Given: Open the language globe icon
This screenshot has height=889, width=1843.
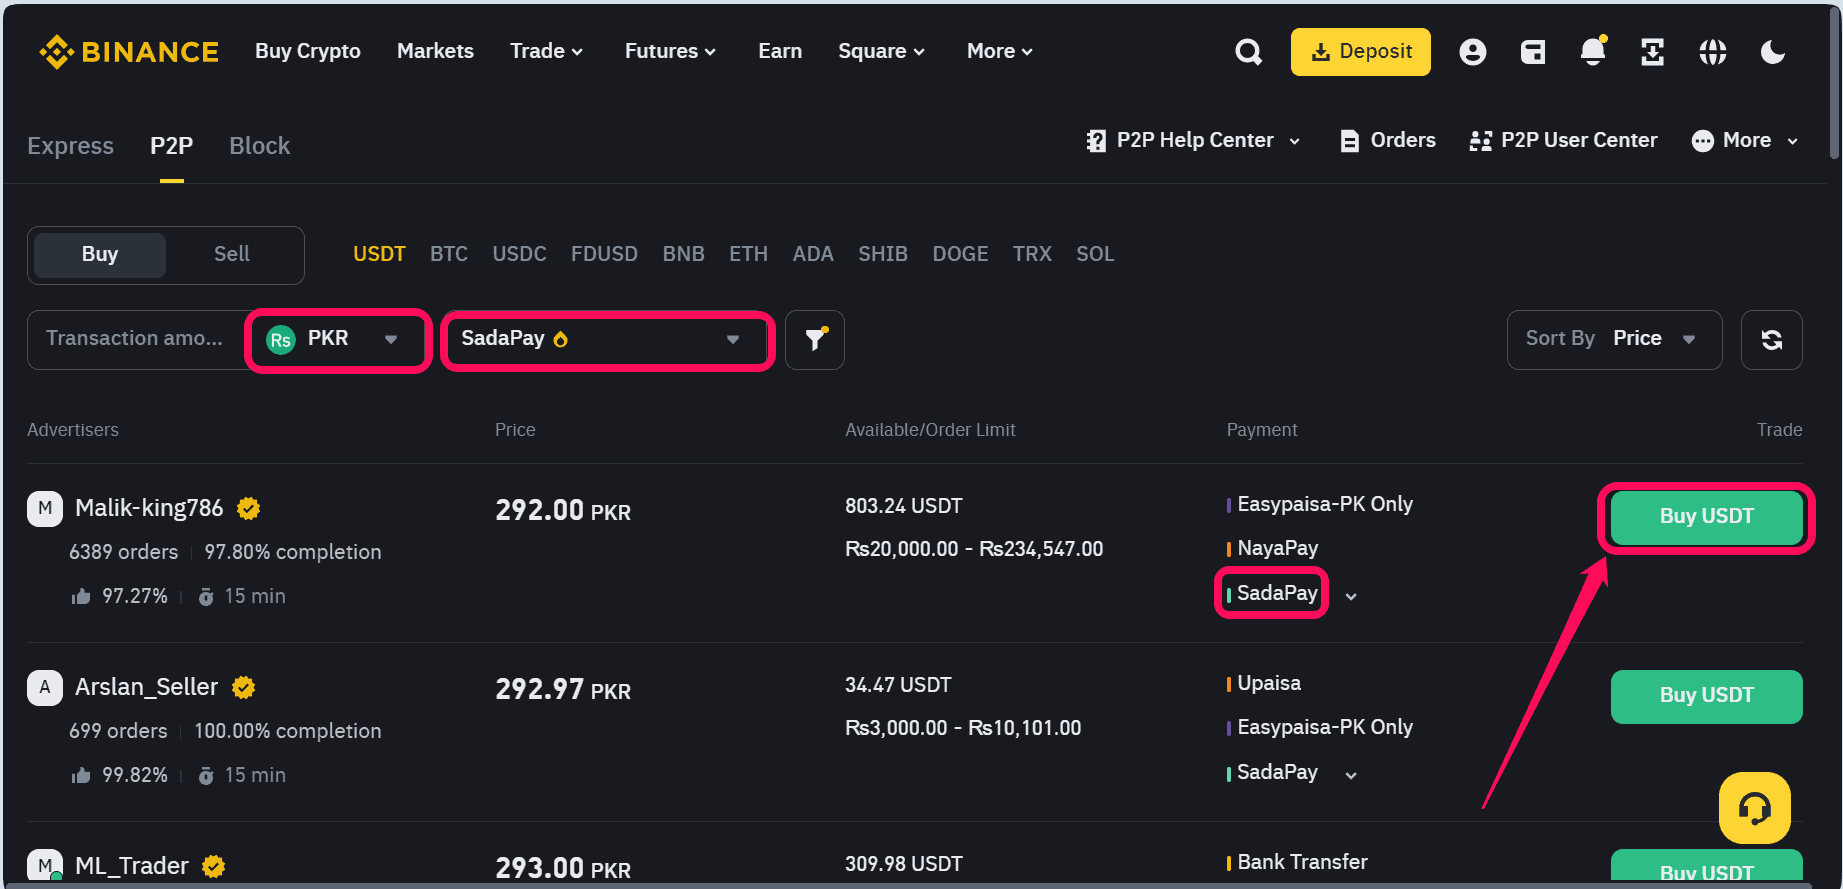Looking at the screenshot, I should tap(1713, 52).
